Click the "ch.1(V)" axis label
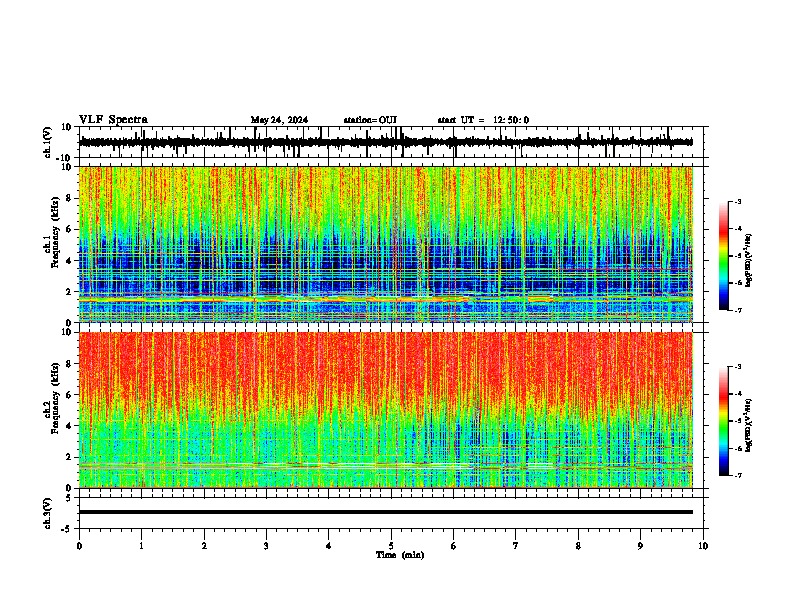Screen dimensions: 792x612 (48, 142)
